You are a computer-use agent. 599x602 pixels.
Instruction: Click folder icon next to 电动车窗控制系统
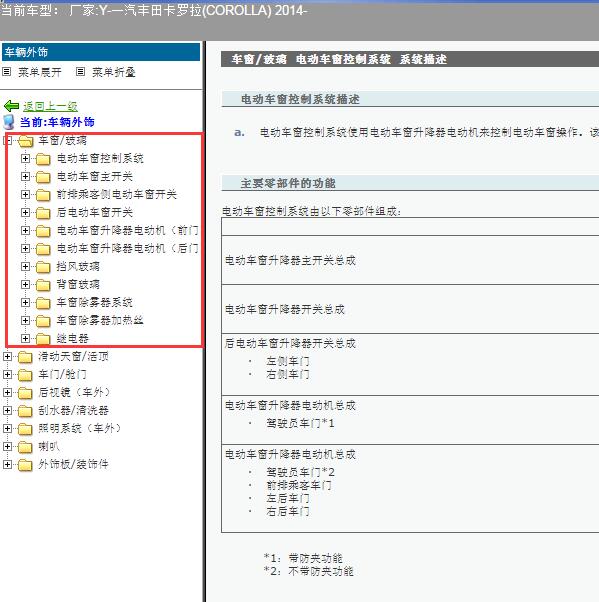click(x=43, y=159)
